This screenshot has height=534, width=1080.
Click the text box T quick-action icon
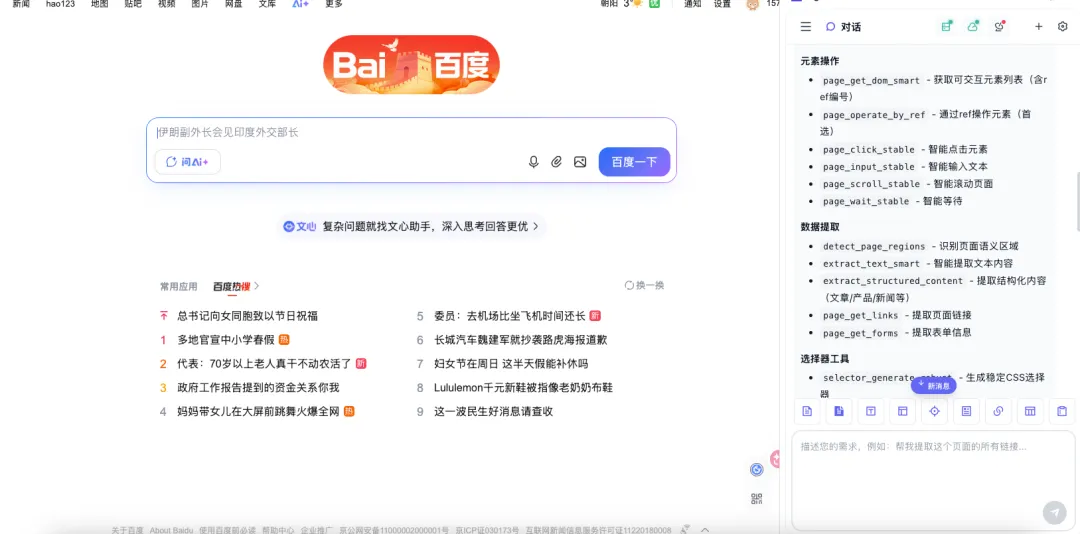pyautogui.click(x=871, y=411)
